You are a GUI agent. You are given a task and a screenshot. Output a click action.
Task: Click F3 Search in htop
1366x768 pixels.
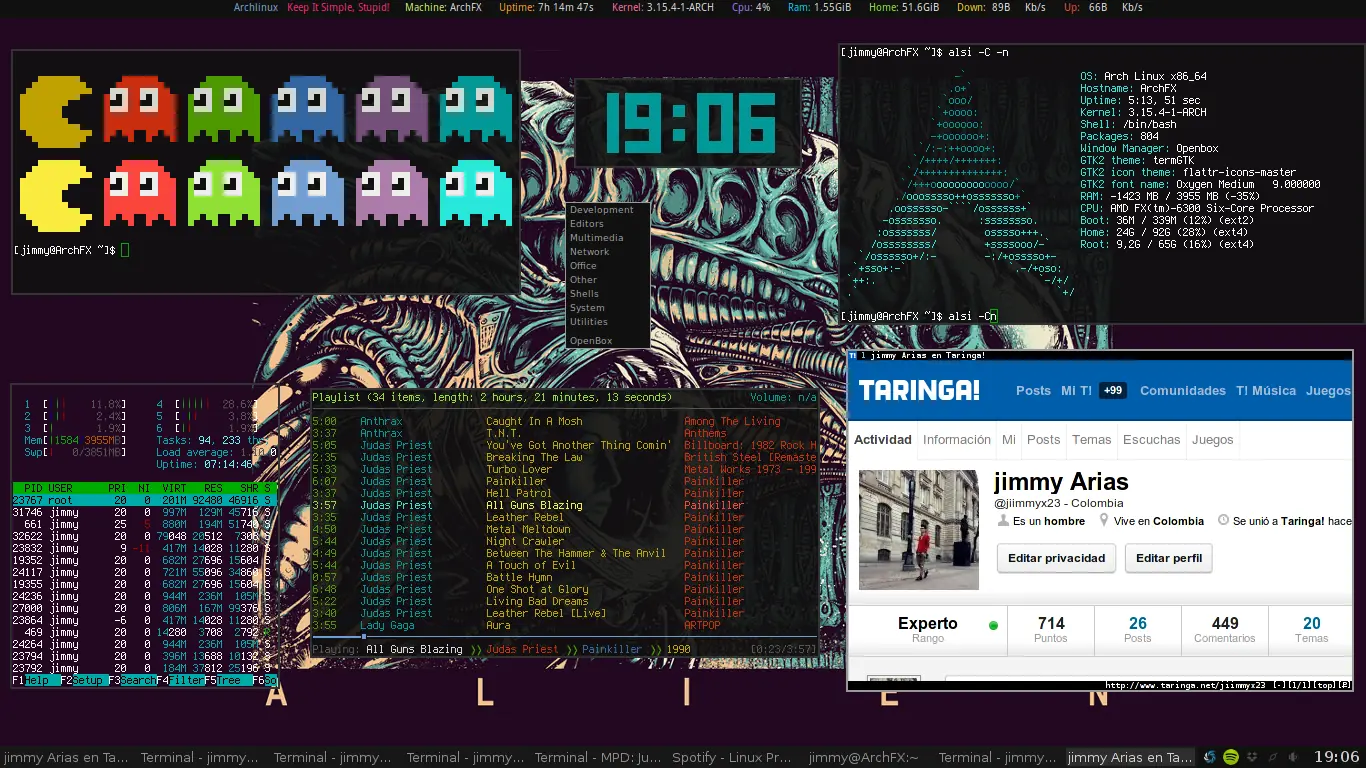(132, 680)
